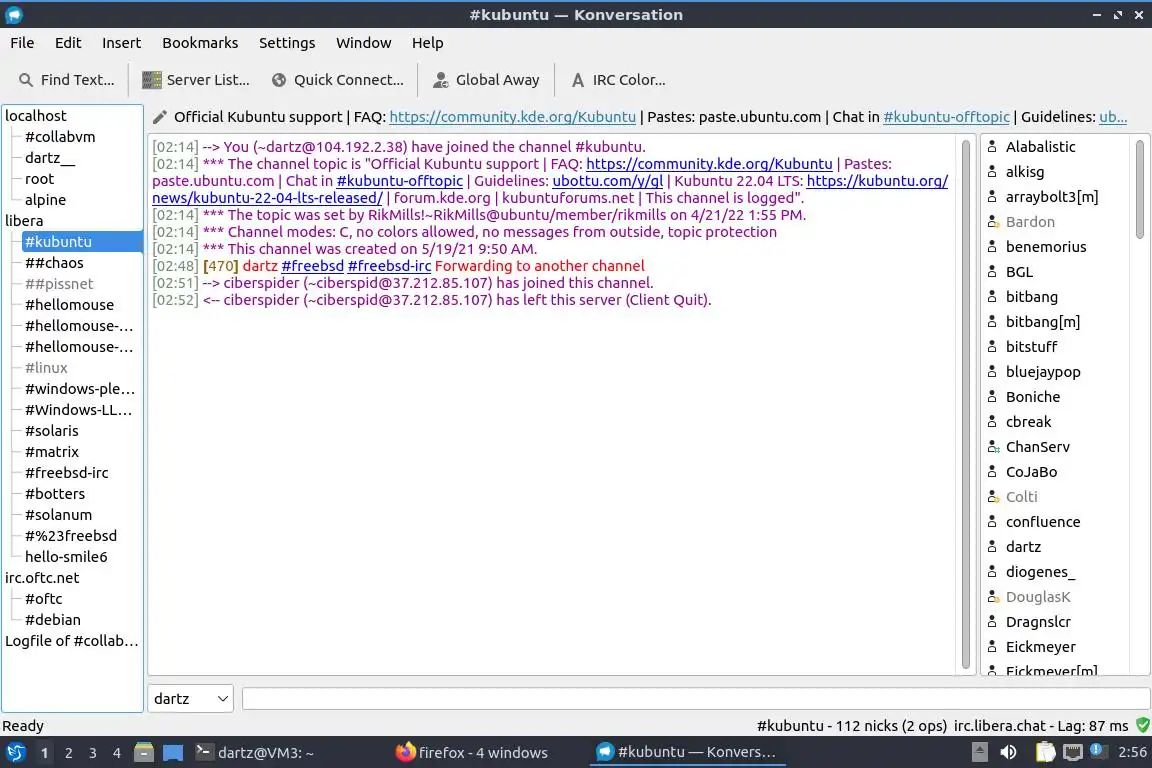
Task: Select #botters in channel list
Action: (x=55, y=494)
